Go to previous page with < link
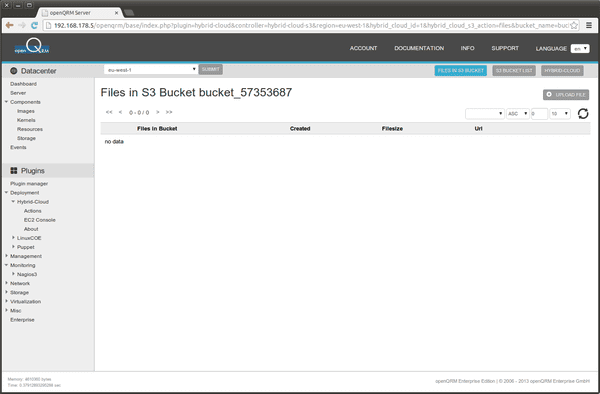Screen dimensions: 600x394 click(120, 112)
